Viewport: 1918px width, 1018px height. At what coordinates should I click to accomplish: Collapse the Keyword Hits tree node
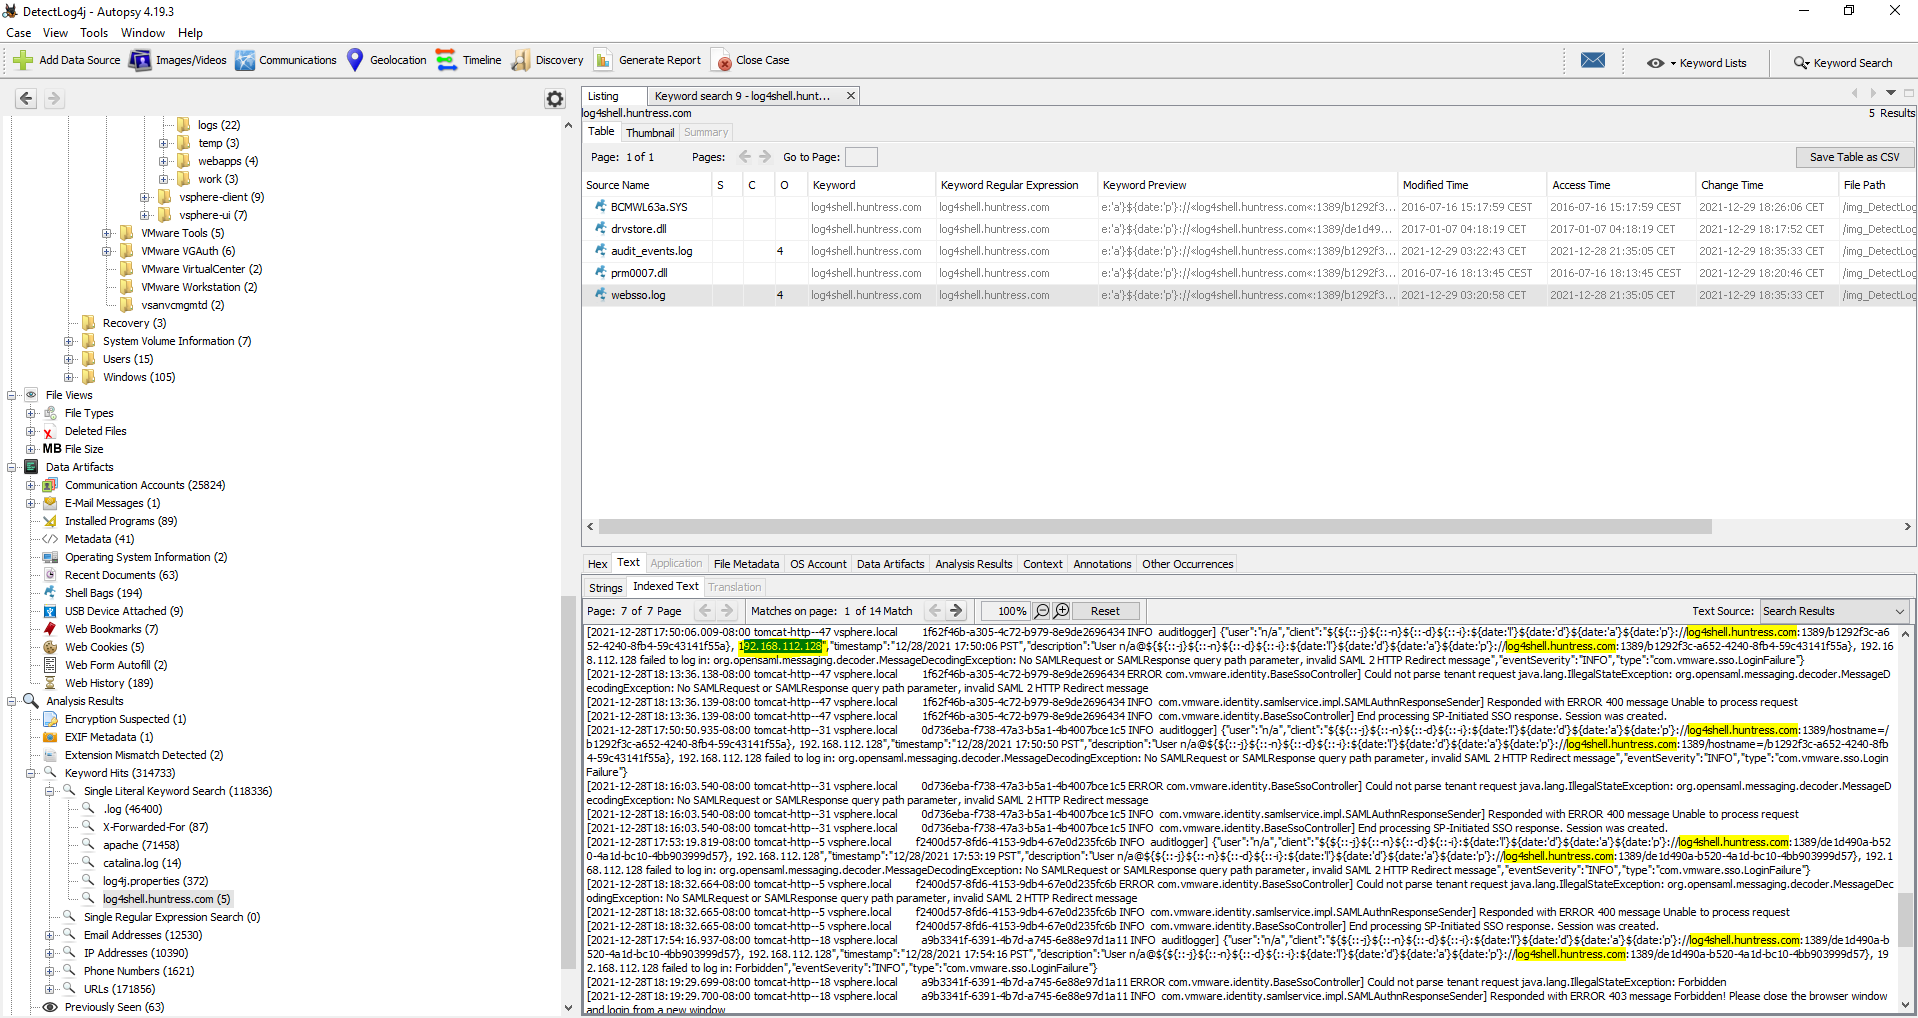pyautogui.click(x=31, y=773)
